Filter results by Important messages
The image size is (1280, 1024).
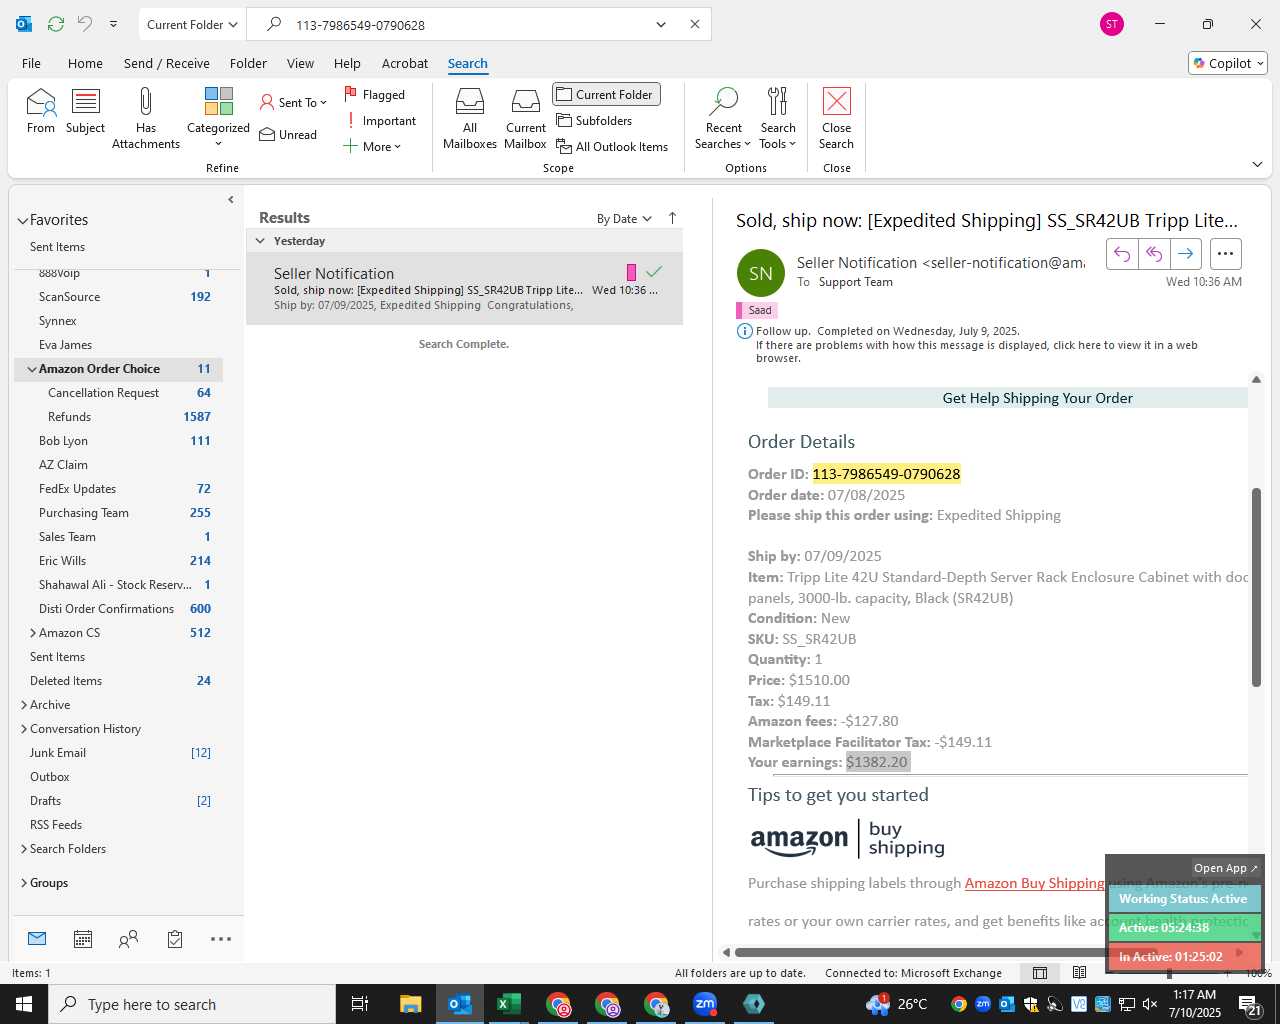click(381, 121)
